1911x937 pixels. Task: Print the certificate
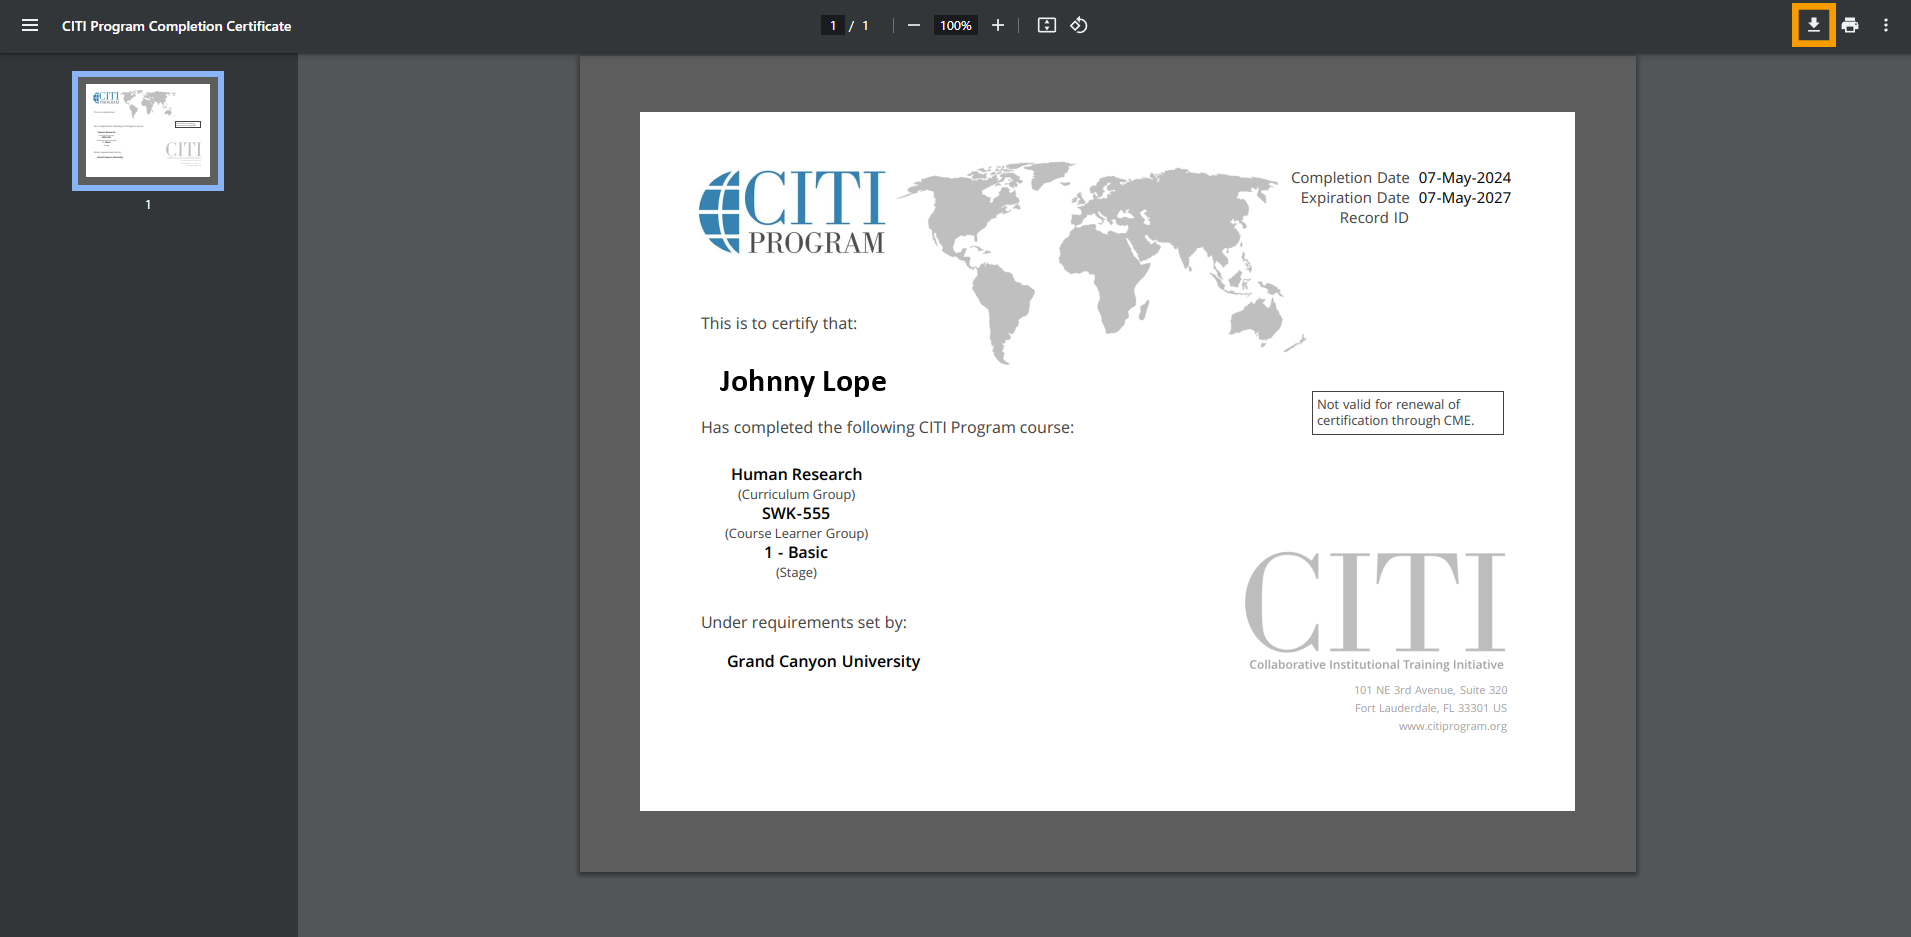(x=1850, y=25)
